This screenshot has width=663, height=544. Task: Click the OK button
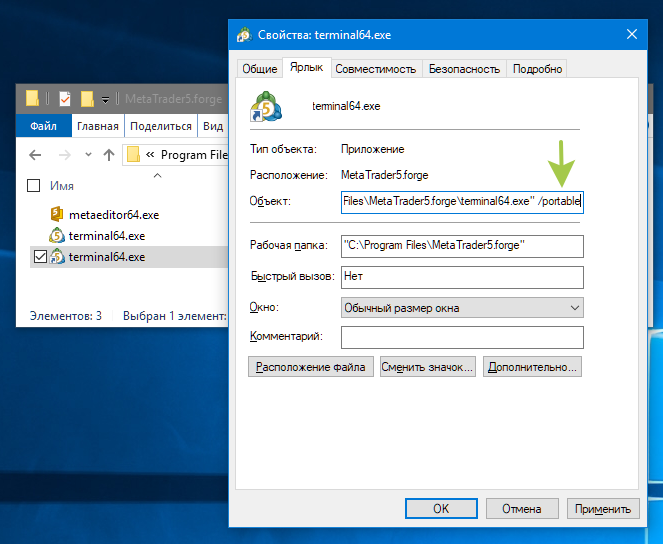pyautogui.click(x=441, y=508)
